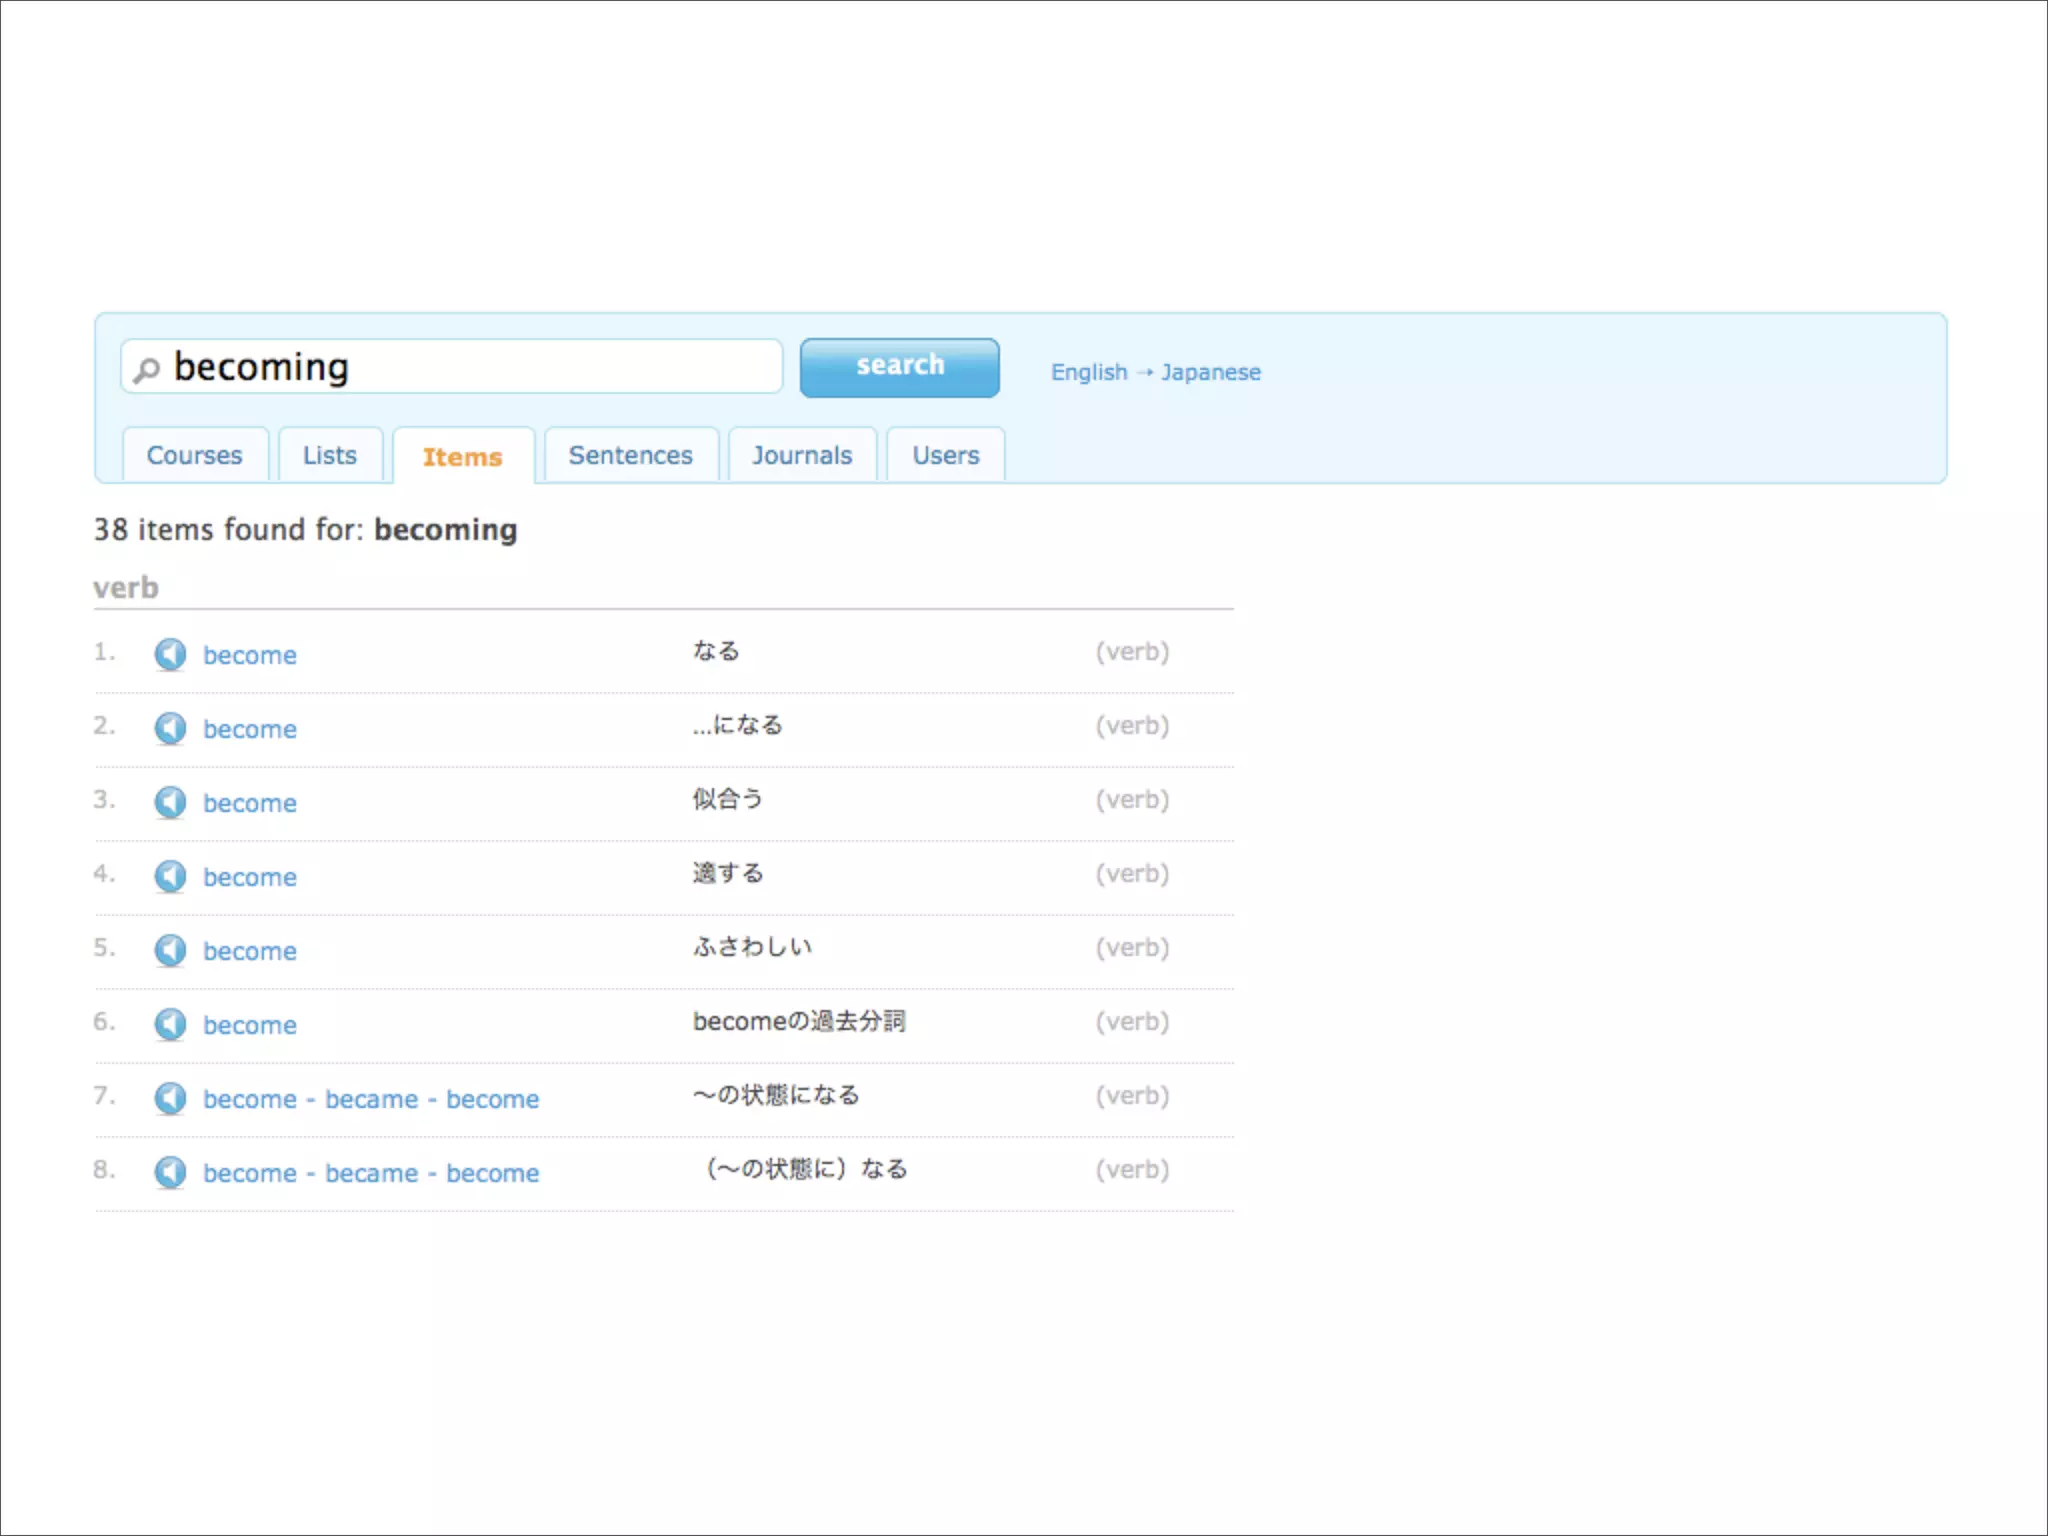Open the Journals tab
The width and height of the screenshot is (2048, 1536).
tap(801, 456)
